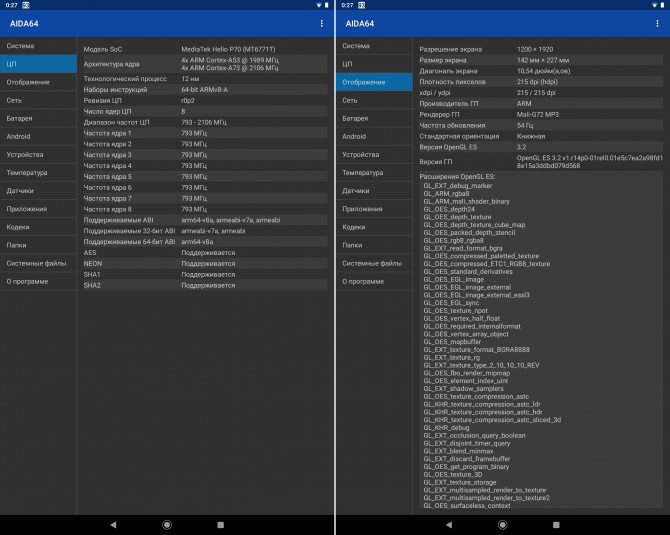The height and width of the screenshot is (535, 670).
Task: Tap the Число ядер ЦП row
Action: pos(205,112)
